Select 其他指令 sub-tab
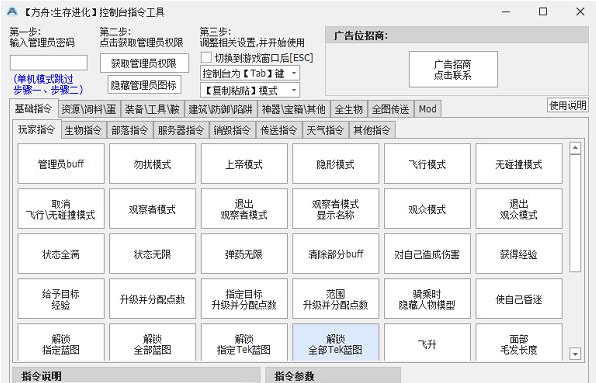 click(372, 130)
